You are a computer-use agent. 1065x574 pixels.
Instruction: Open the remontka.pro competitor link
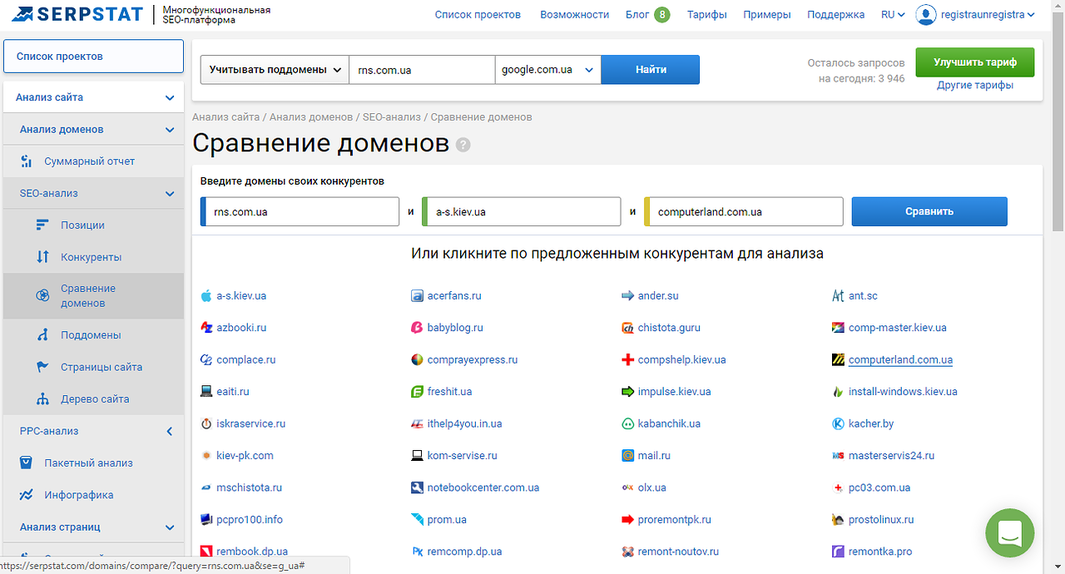click(880, 551)
